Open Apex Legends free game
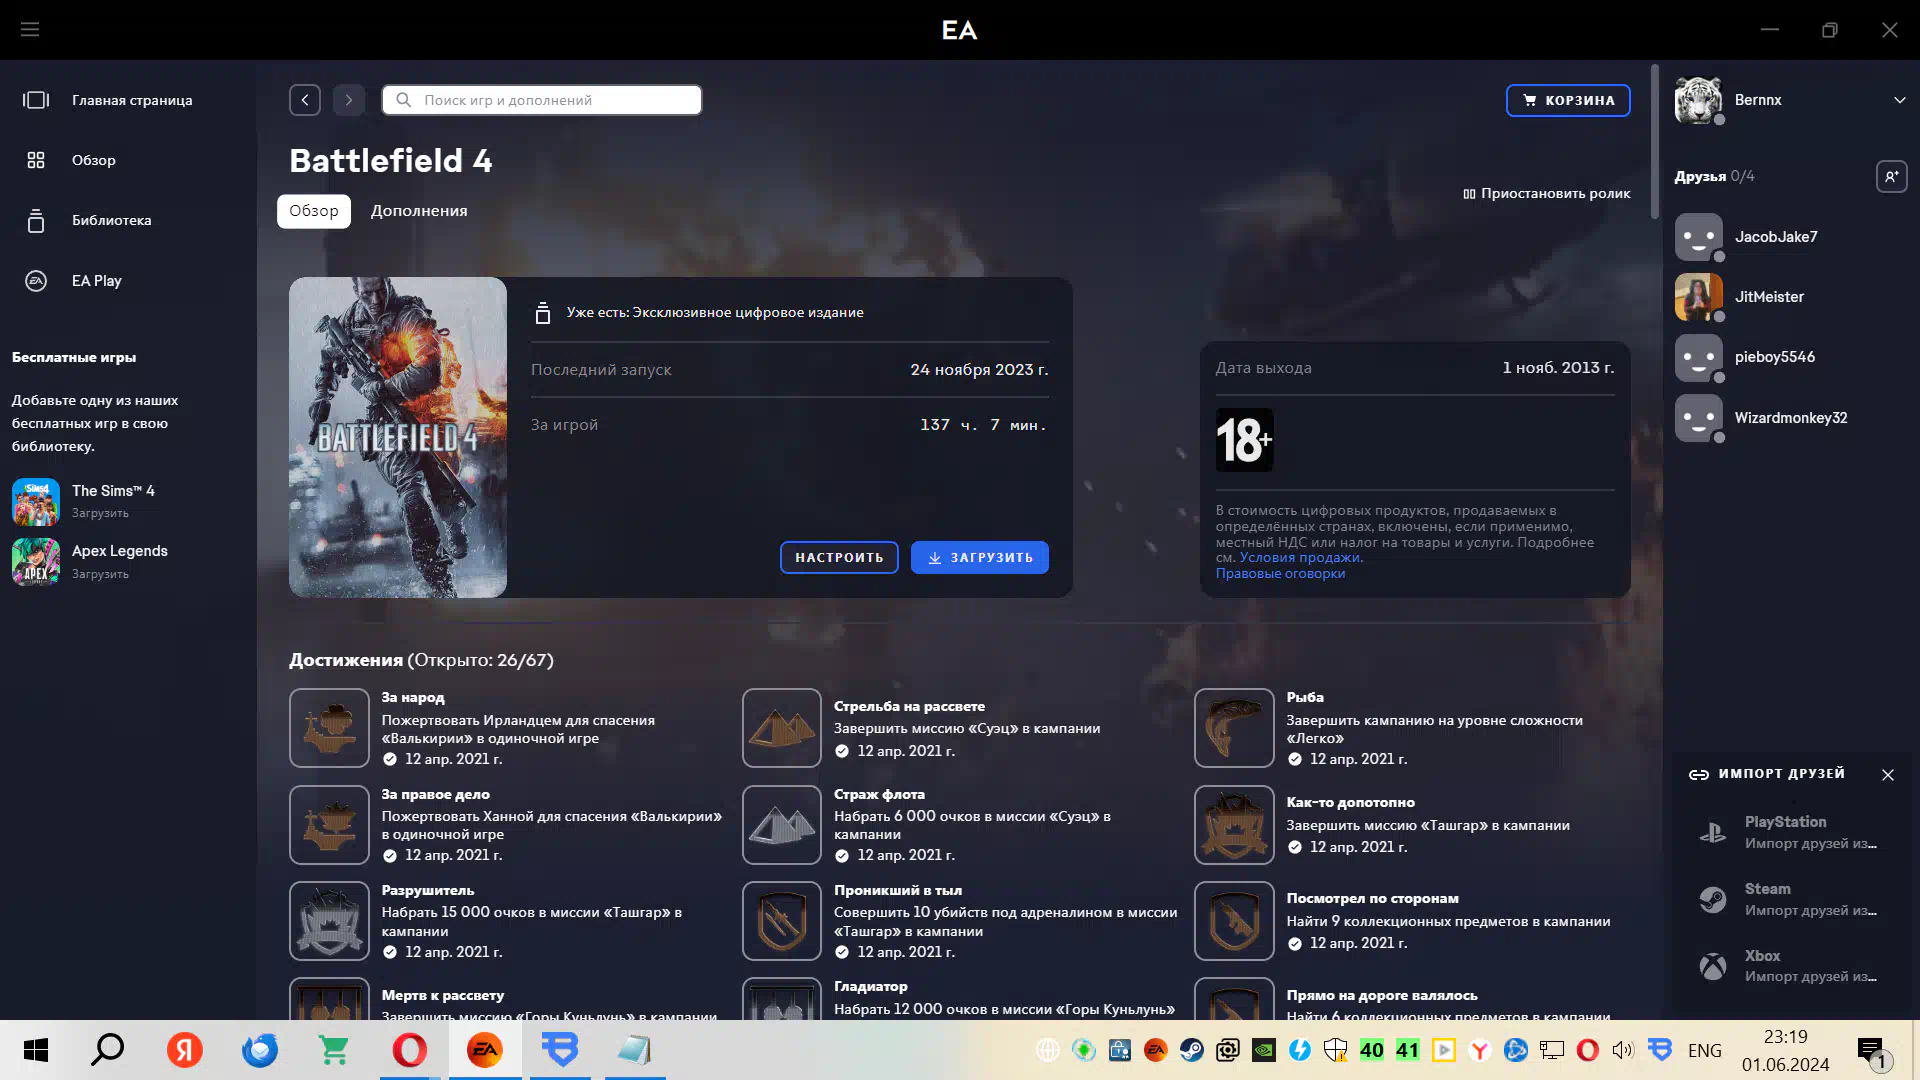 pyautogui.click(x=90, y=562)
